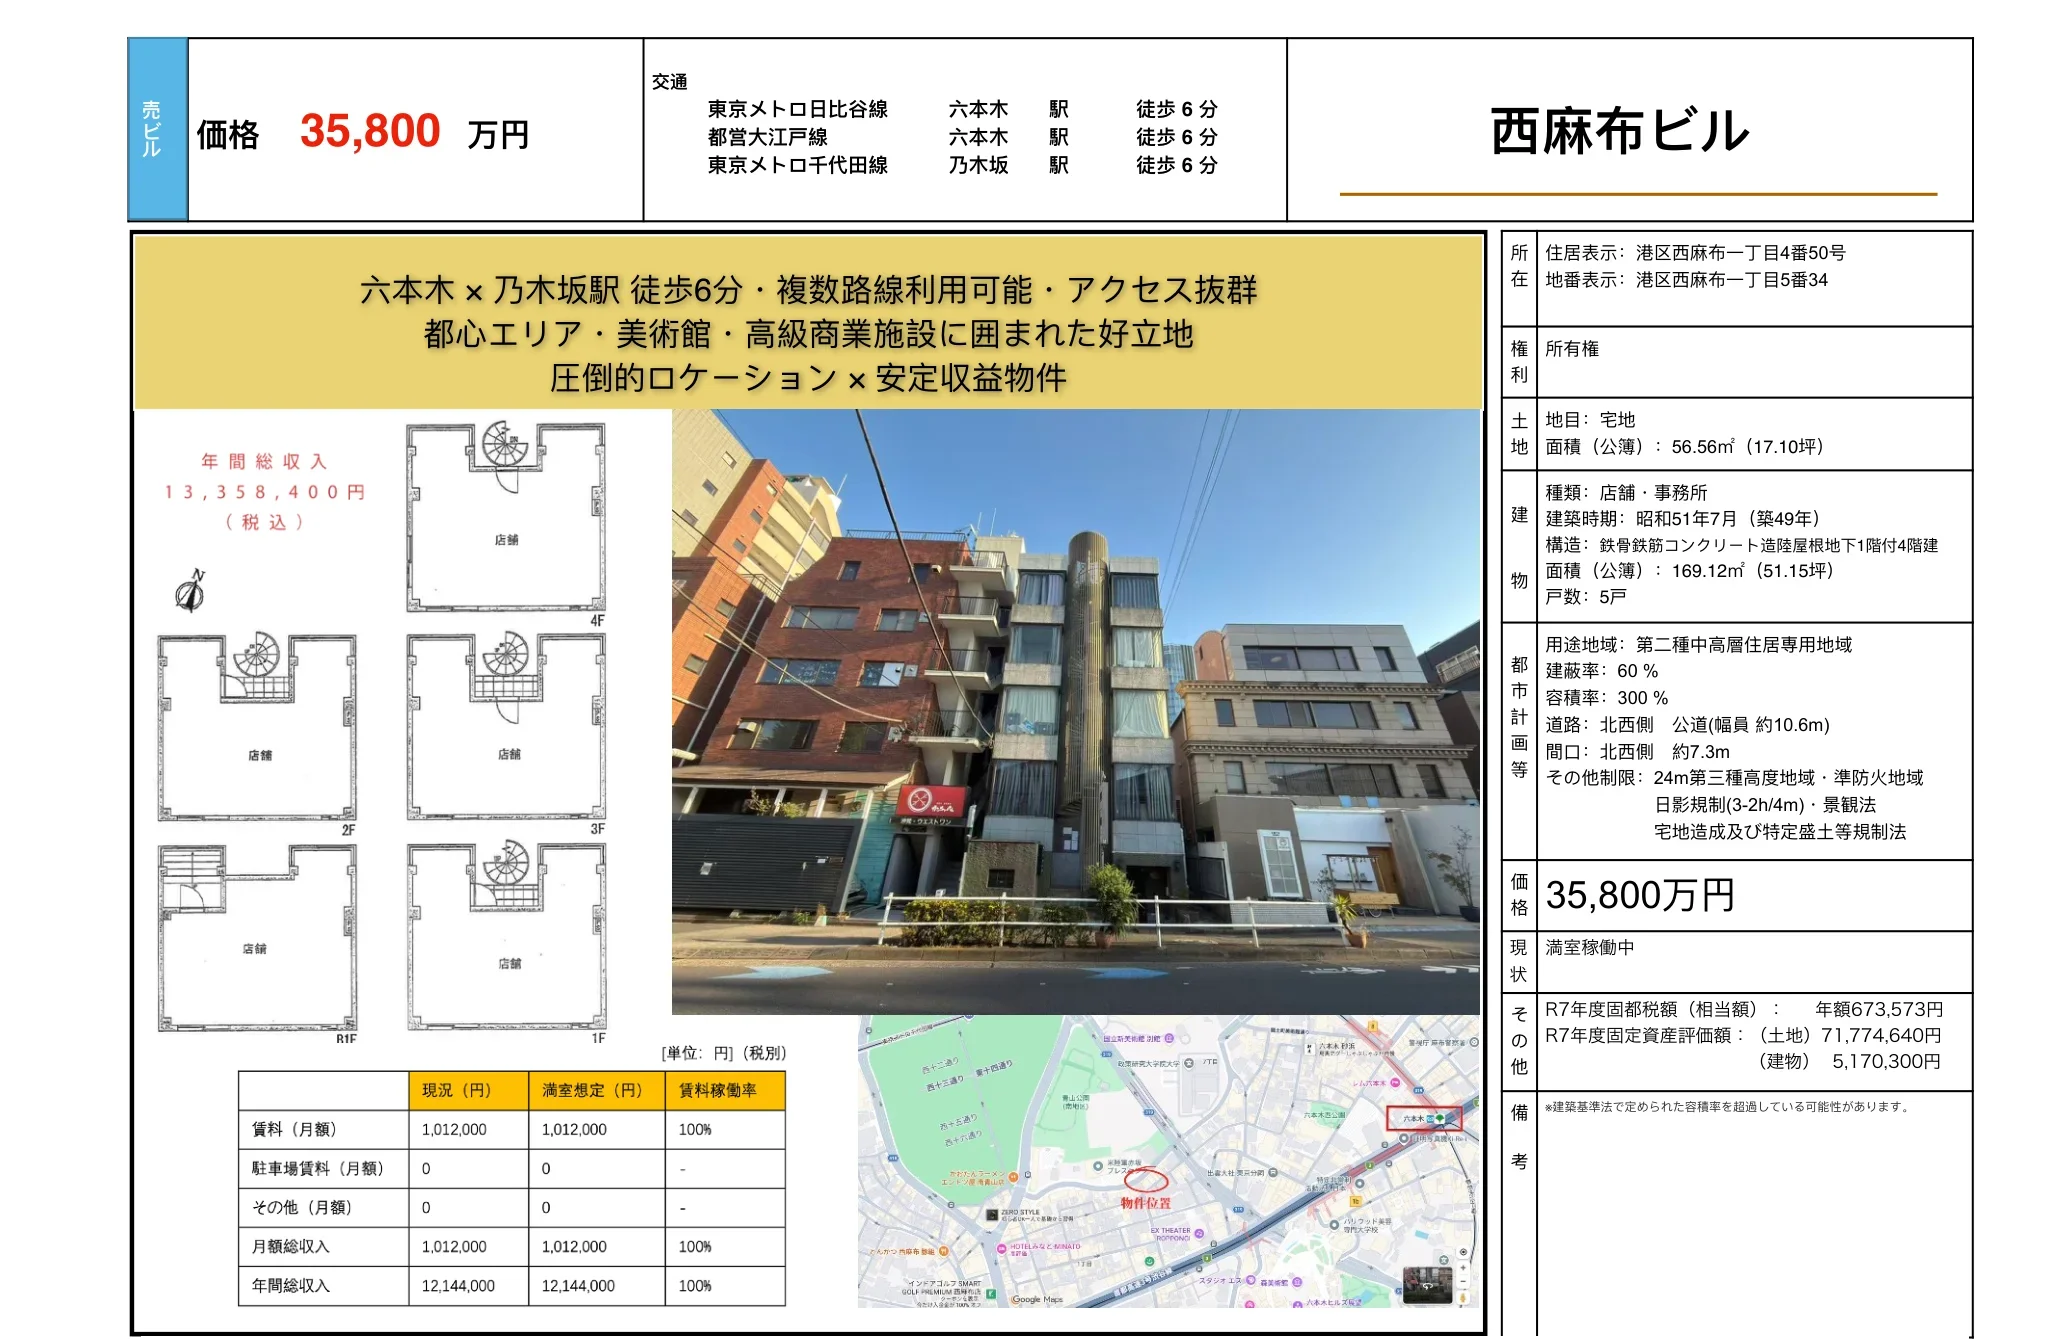Click the 戸数: 5戸 line

click(x=1585, y=597)
